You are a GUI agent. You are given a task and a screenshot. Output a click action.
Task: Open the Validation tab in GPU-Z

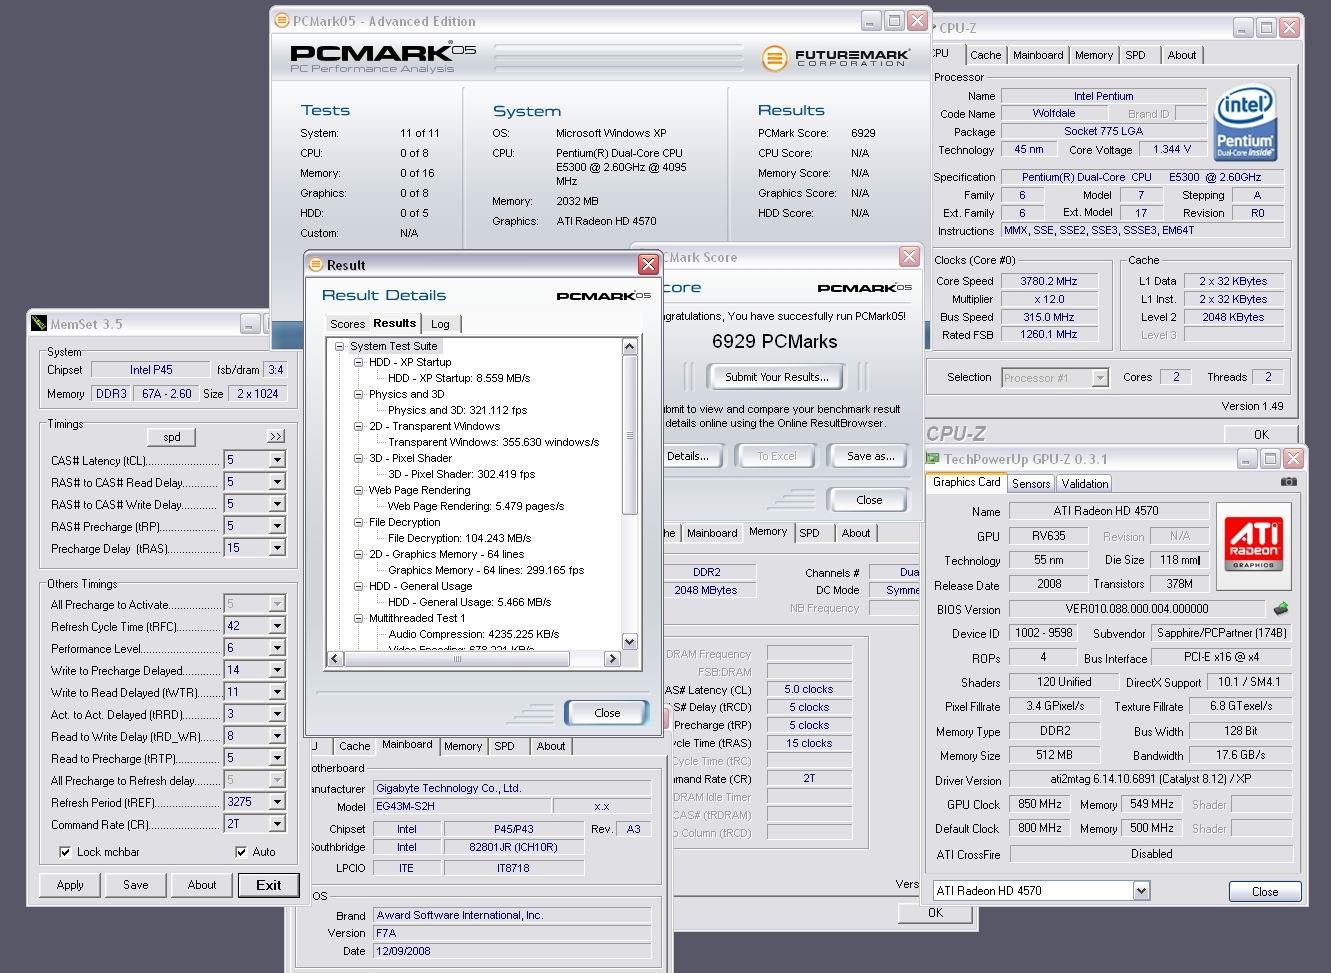pyautogui.click(x=1085, y=484)
